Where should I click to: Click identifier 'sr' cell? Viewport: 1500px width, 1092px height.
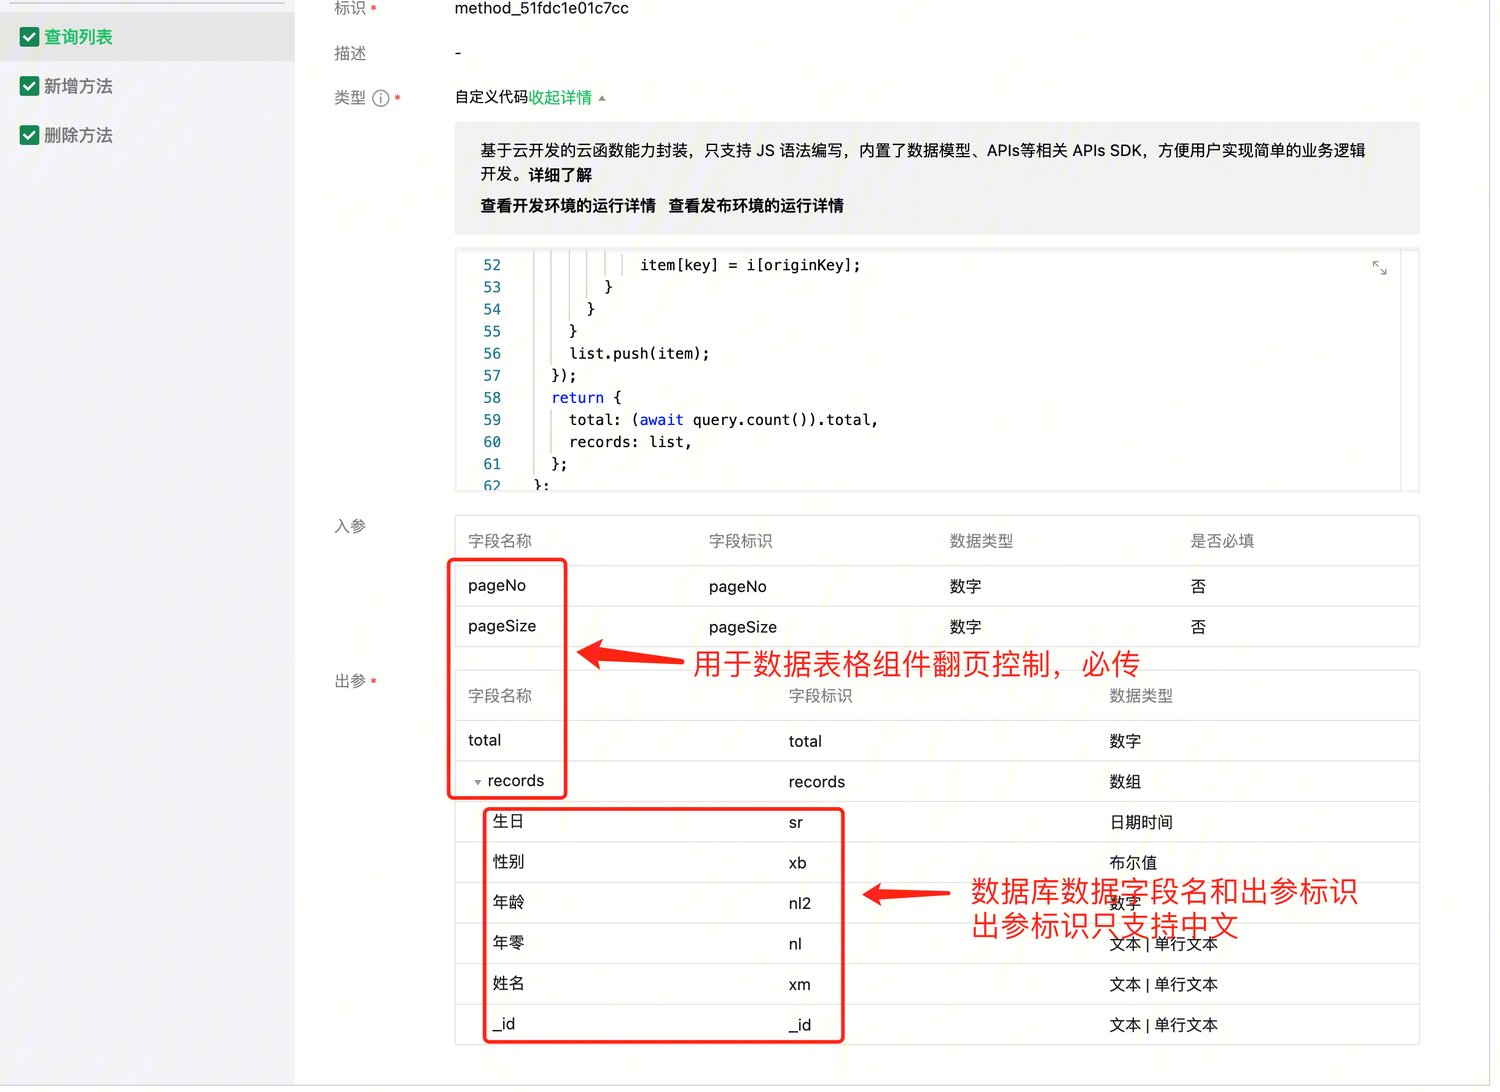[796, 823]
